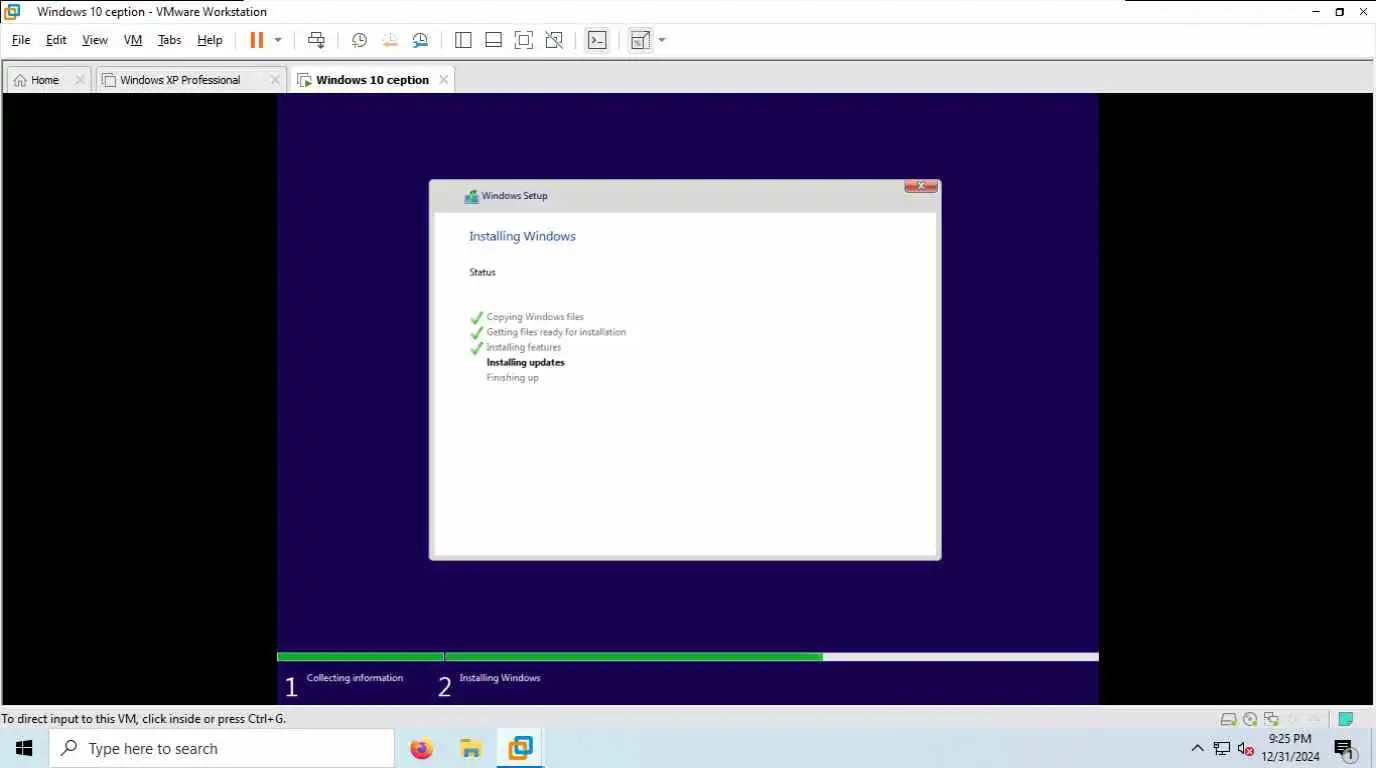Expand the stretch guest dropdown arrow
1376x768 pixels.
662,40
